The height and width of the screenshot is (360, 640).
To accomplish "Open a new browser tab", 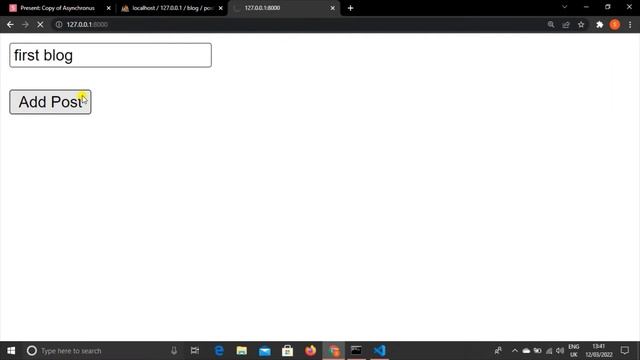I will pos(350,8).
